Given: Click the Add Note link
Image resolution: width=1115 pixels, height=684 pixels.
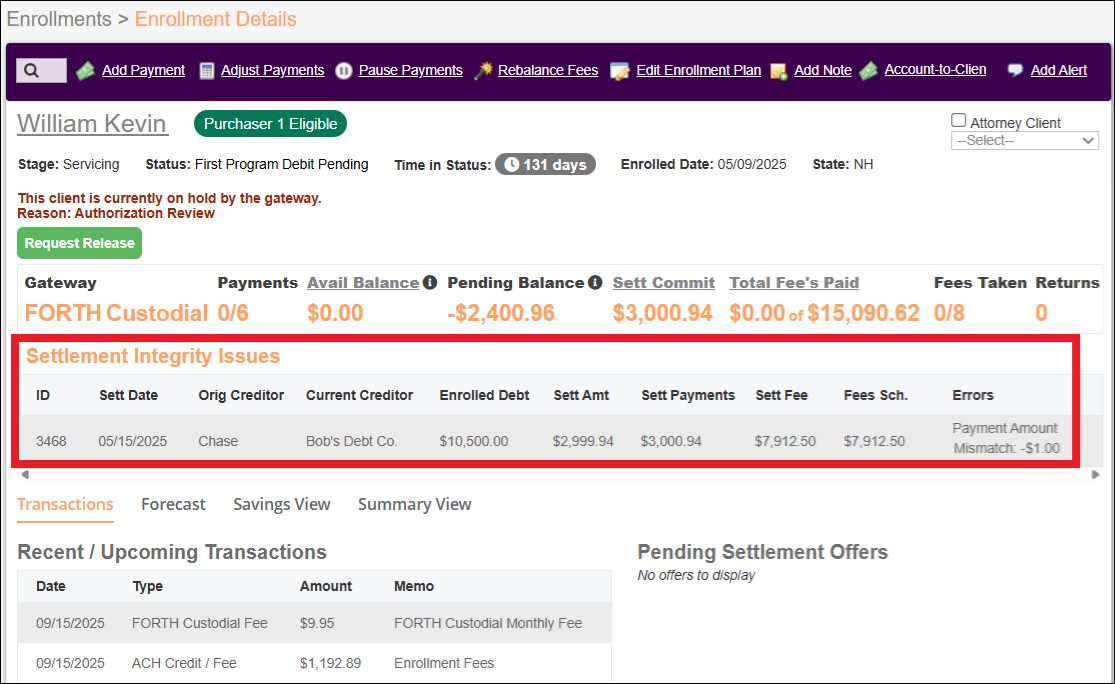Looking at the screenshot, I should coord(823,70).
